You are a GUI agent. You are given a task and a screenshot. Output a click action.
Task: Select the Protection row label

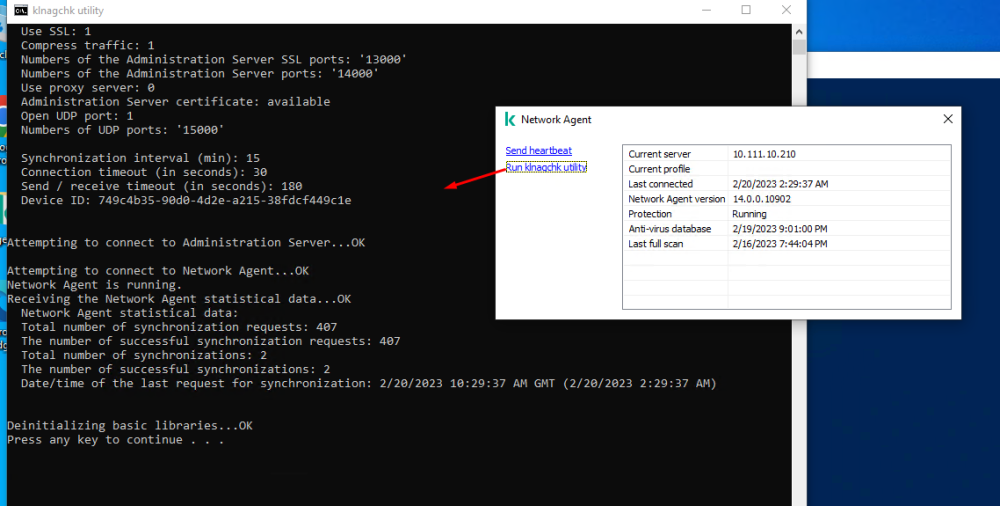pos(650,214)
